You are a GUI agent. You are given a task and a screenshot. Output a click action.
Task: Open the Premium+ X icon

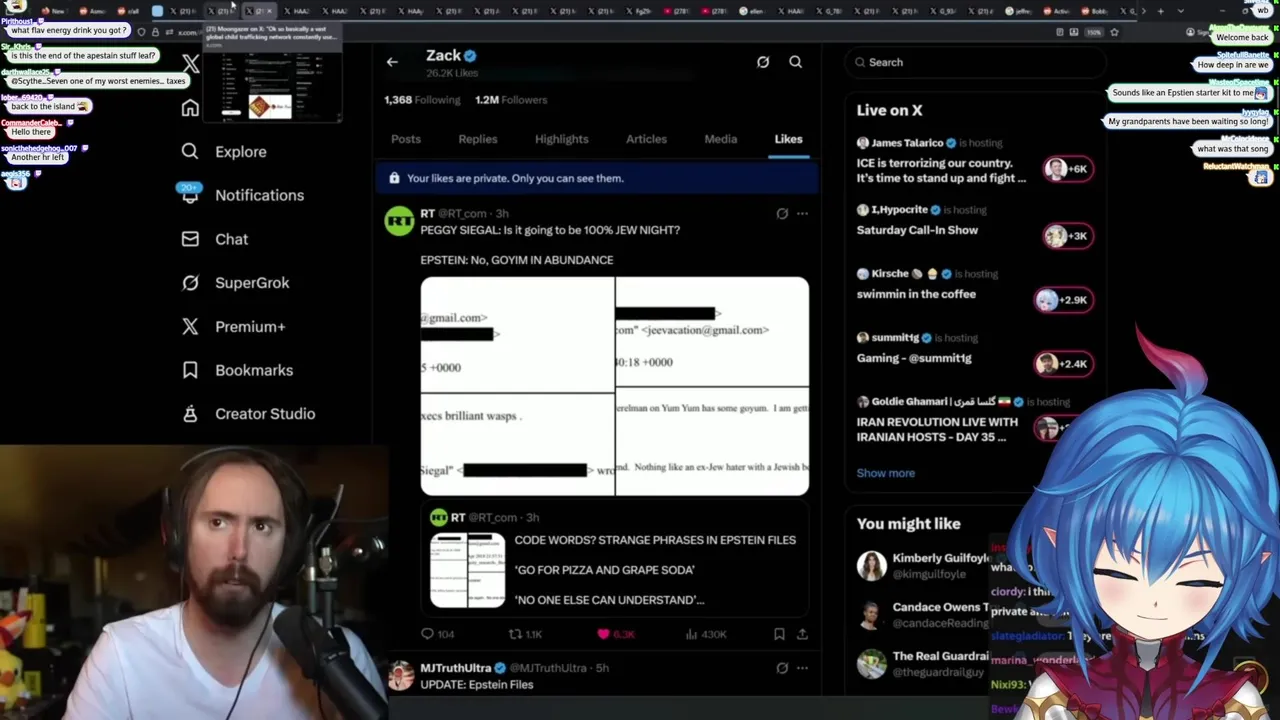[190, 326]
